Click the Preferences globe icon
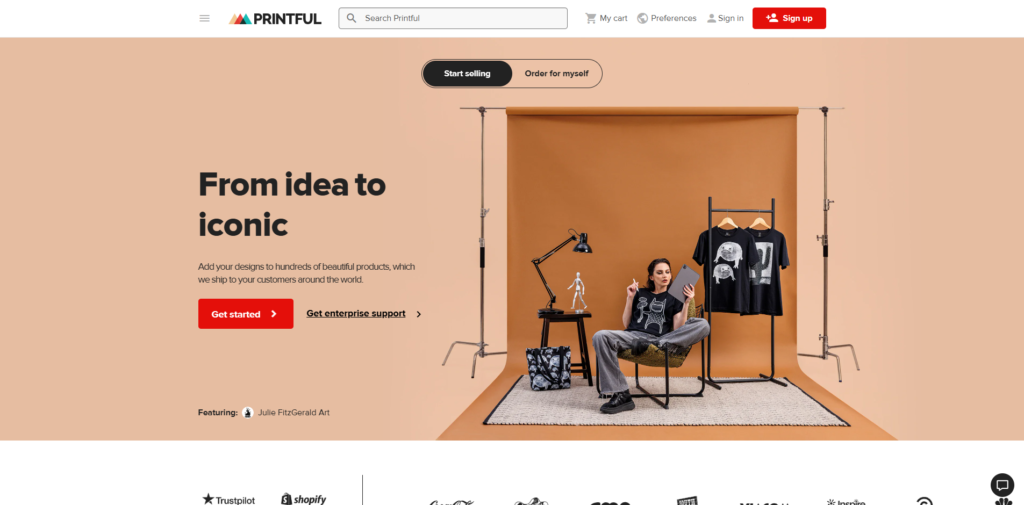Screen dimensions: 1024x505 point(643,18)
